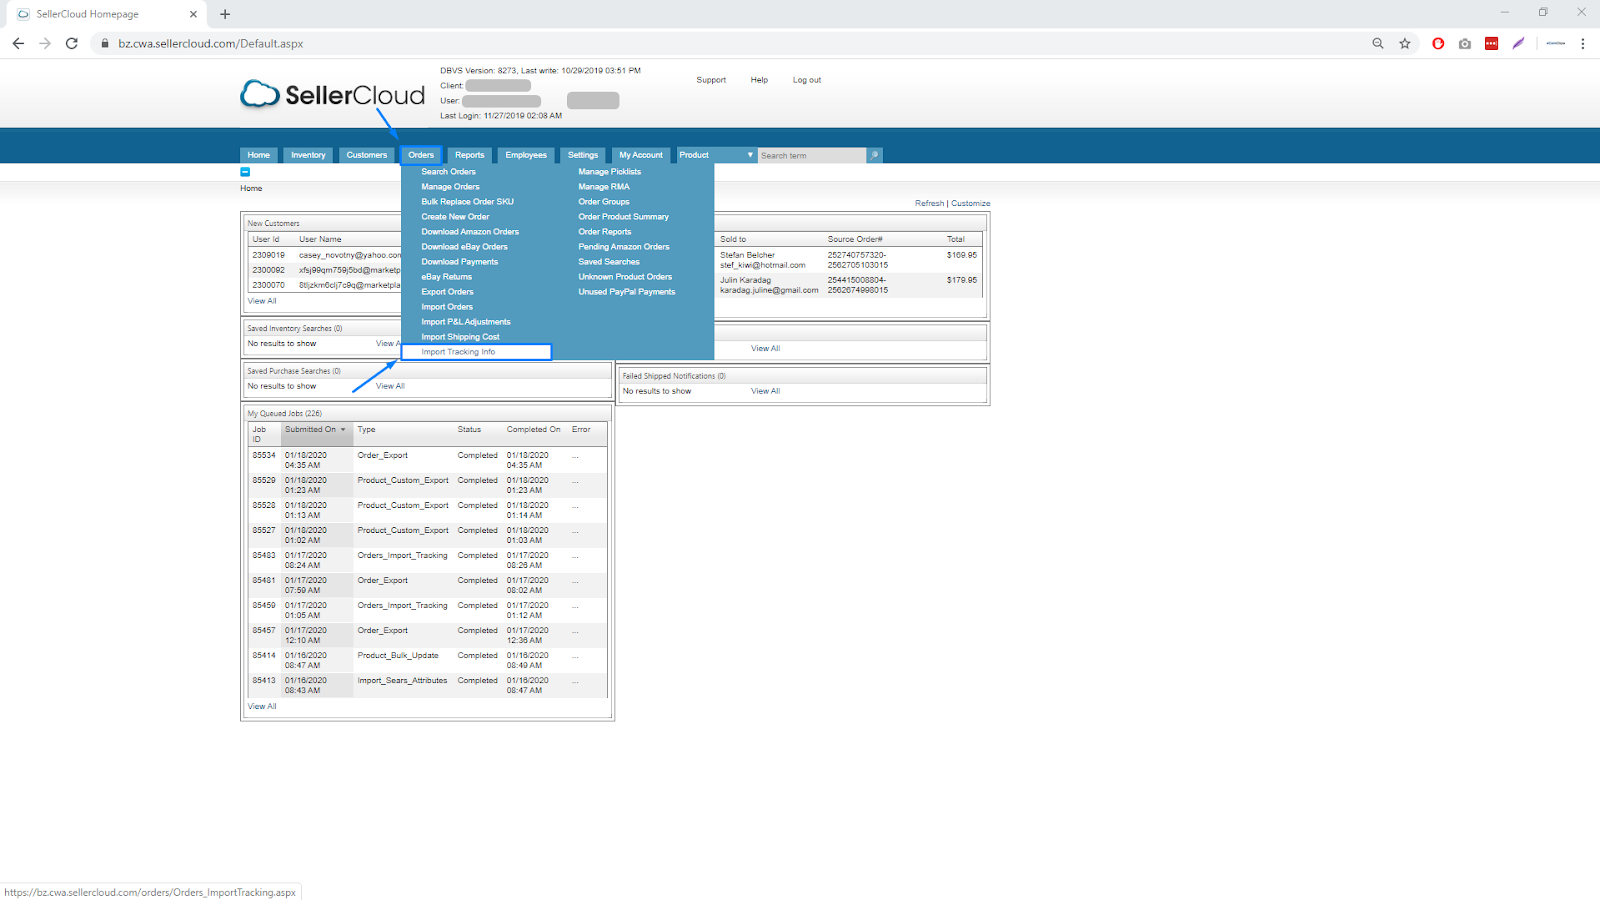The width and height of the screenshot is (1600, 900).
Task: Choose Bulk Replace Order SKU
Action: 467,202
